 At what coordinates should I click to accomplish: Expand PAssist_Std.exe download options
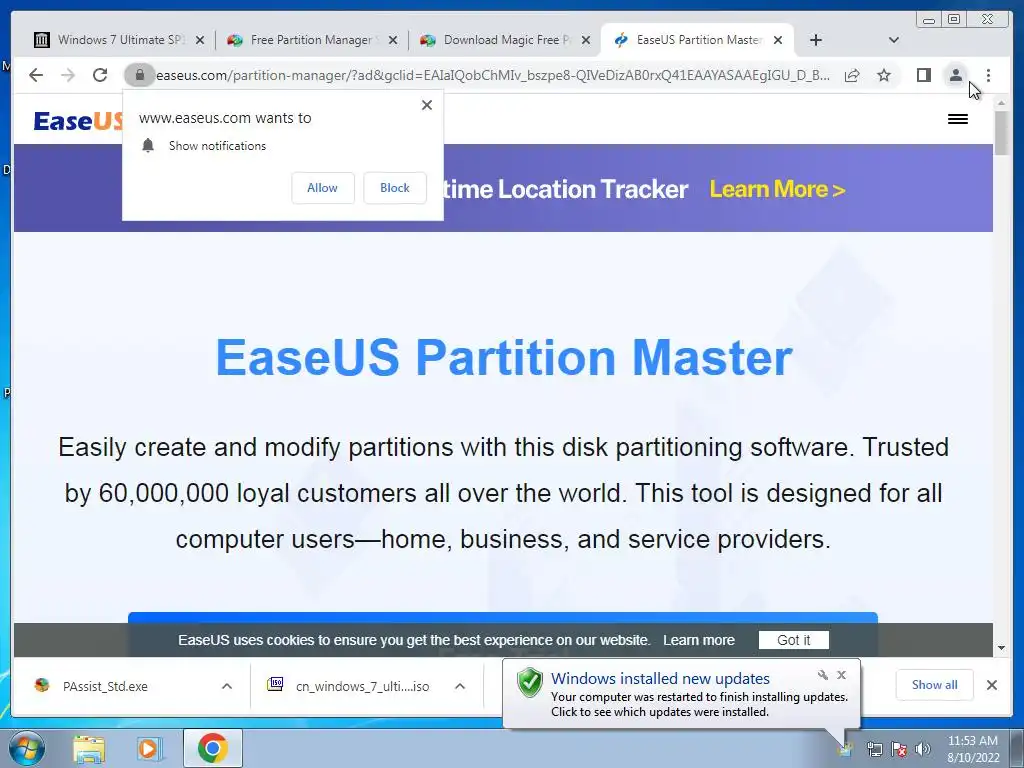coord(227,686)
